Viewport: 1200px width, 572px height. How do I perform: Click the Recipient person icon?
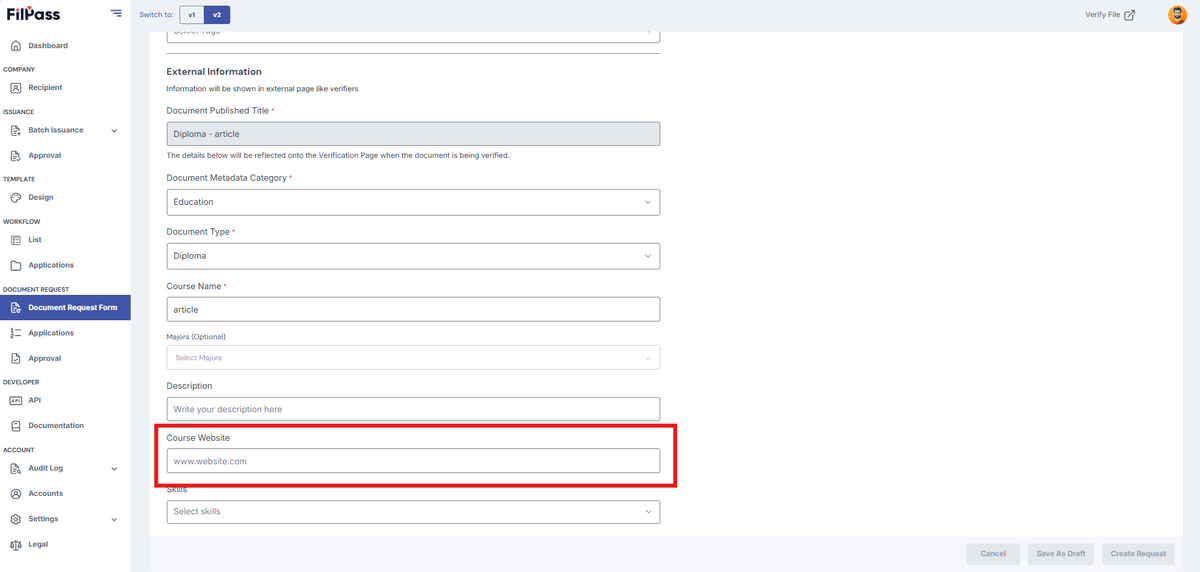16,88
